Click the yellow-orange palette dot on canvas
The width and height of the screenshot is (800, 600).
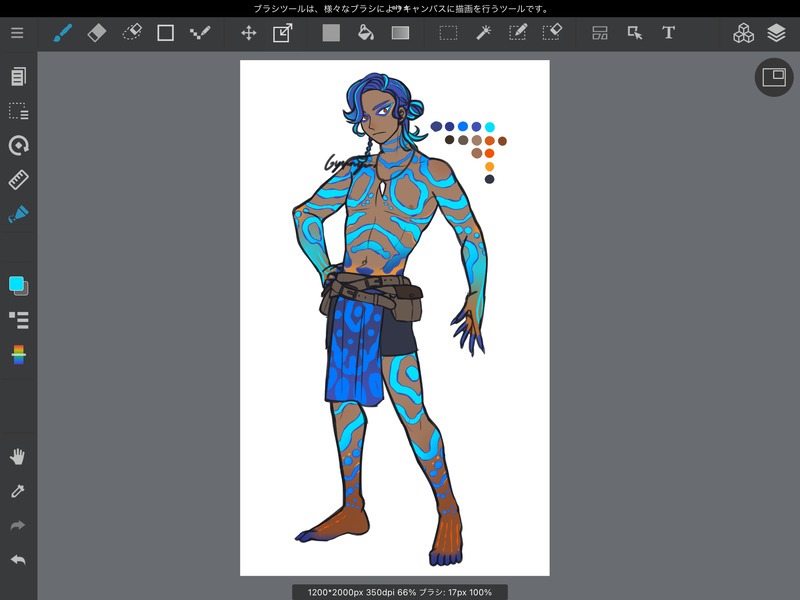click(x=489, y=166)
